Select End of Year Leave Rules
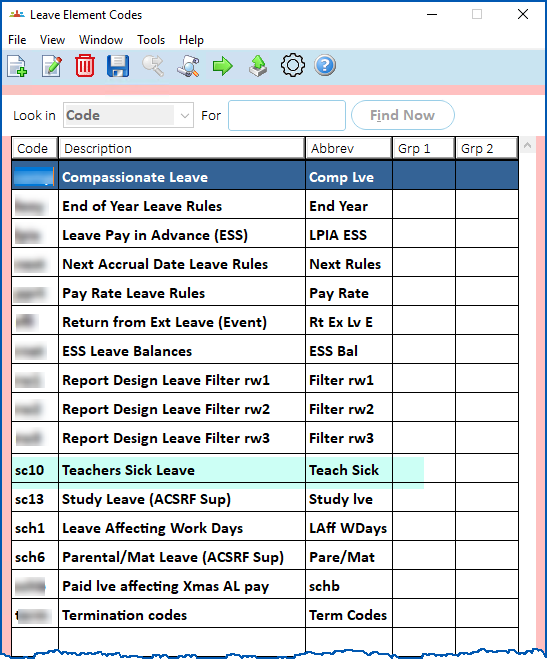 (x=265, y=206)
